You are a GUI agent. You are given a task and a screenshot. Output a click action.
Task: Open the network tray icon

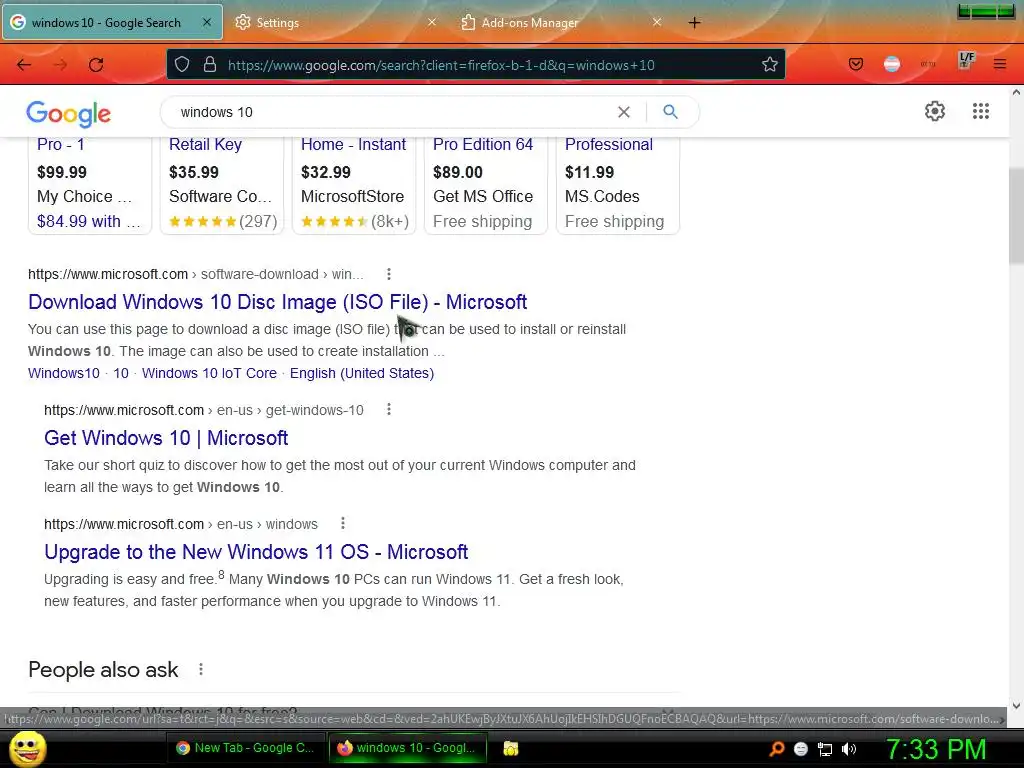[x=825, y=749]
